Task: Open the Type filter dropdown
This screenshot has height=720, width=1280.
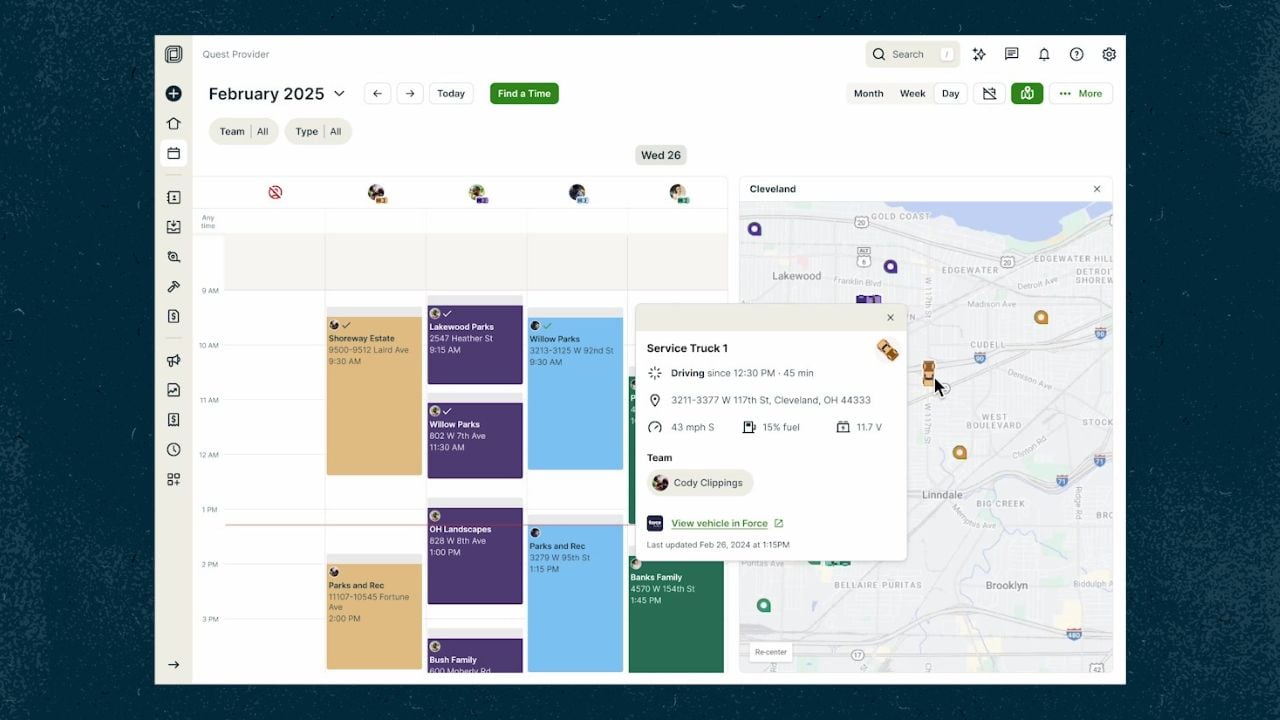Action: point(318,131)
